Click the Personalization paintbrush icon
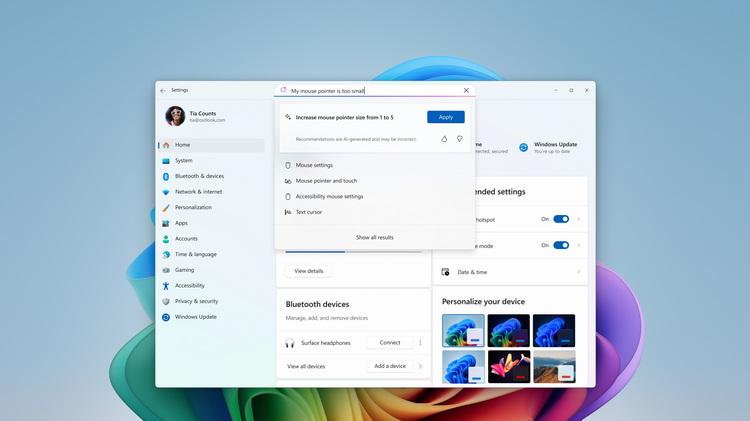The image size is (750, 421). click(x=166, y=208)
